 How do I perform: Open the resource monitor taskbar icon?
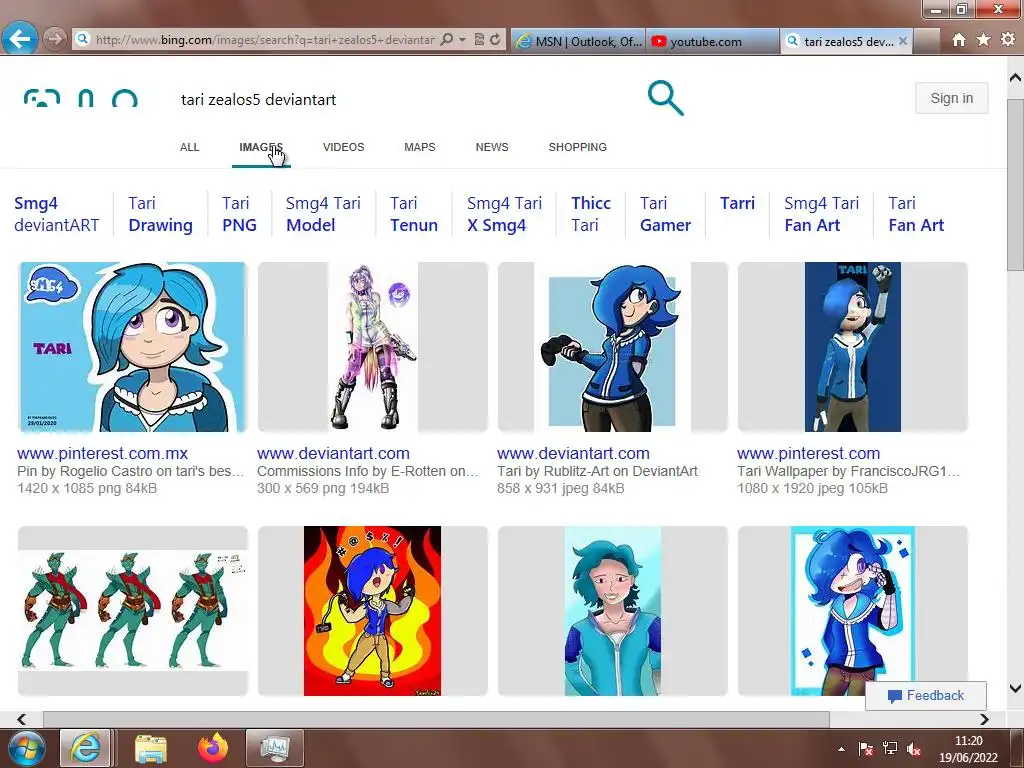point(274,748)
